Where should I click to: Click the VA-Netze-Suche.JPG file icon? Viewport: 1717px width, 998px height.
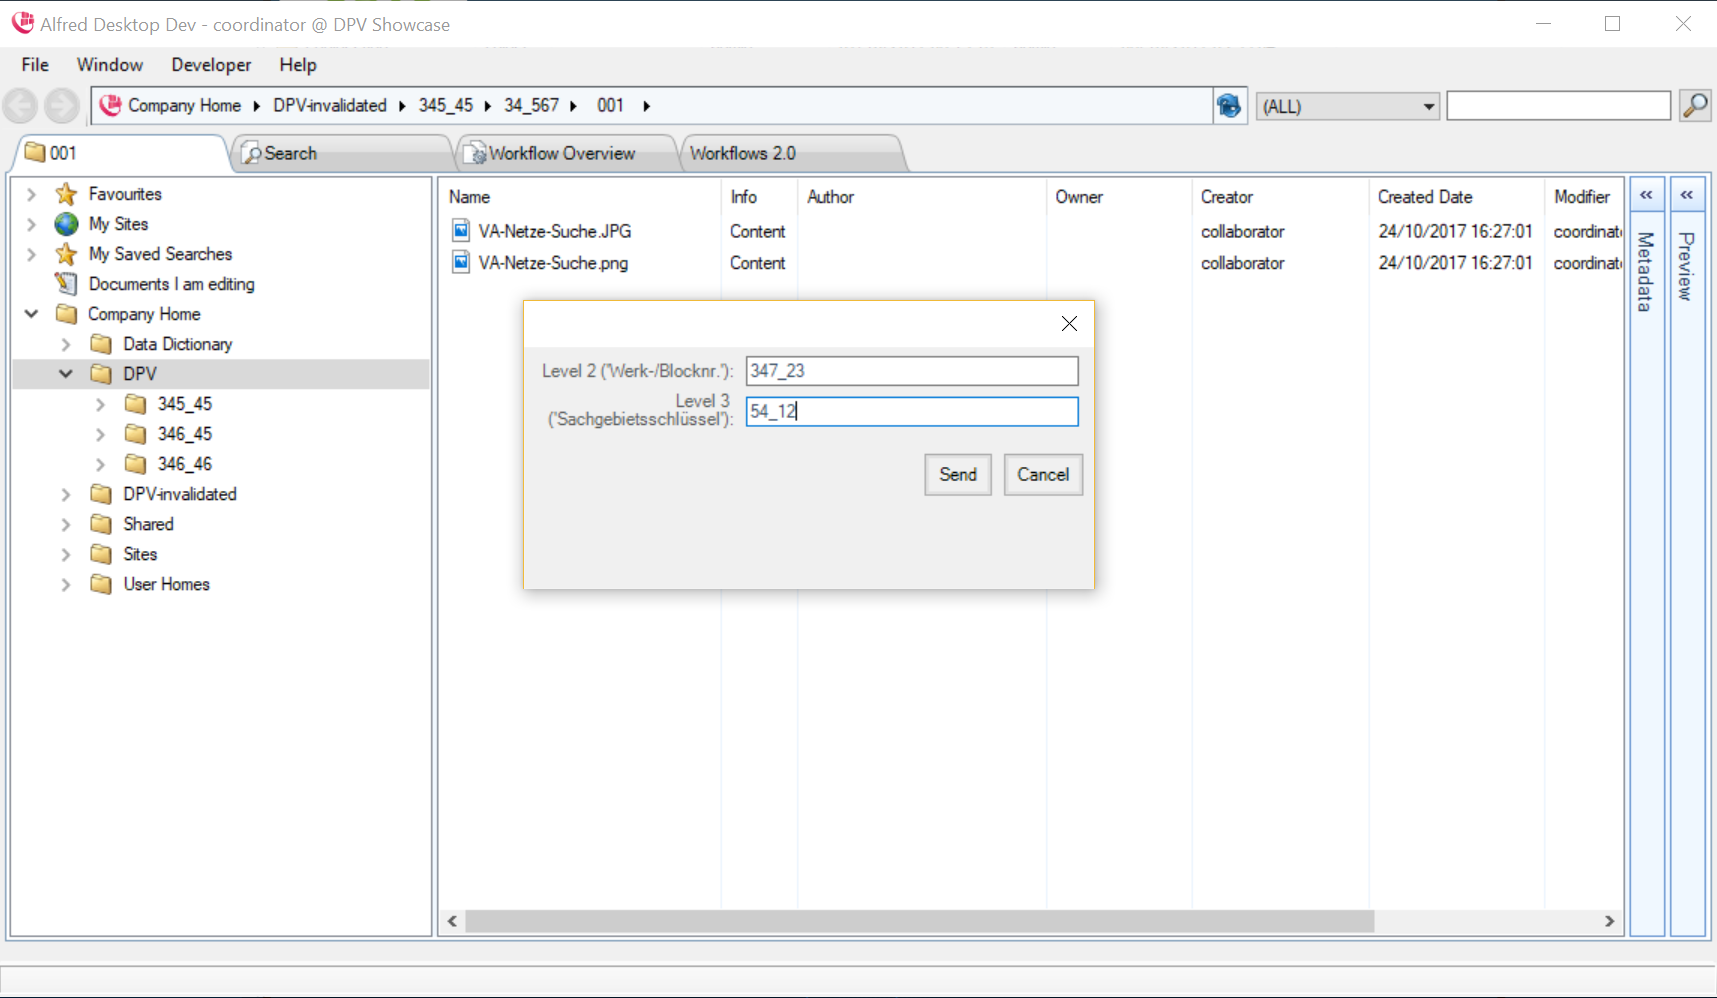pyautogui.click(x=461, y=231)
